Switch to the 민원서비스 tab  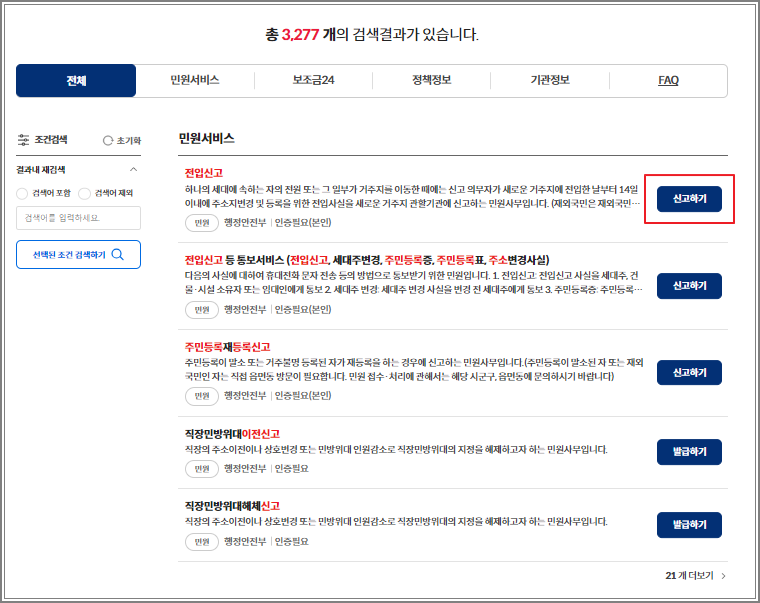tap(195, 80)
